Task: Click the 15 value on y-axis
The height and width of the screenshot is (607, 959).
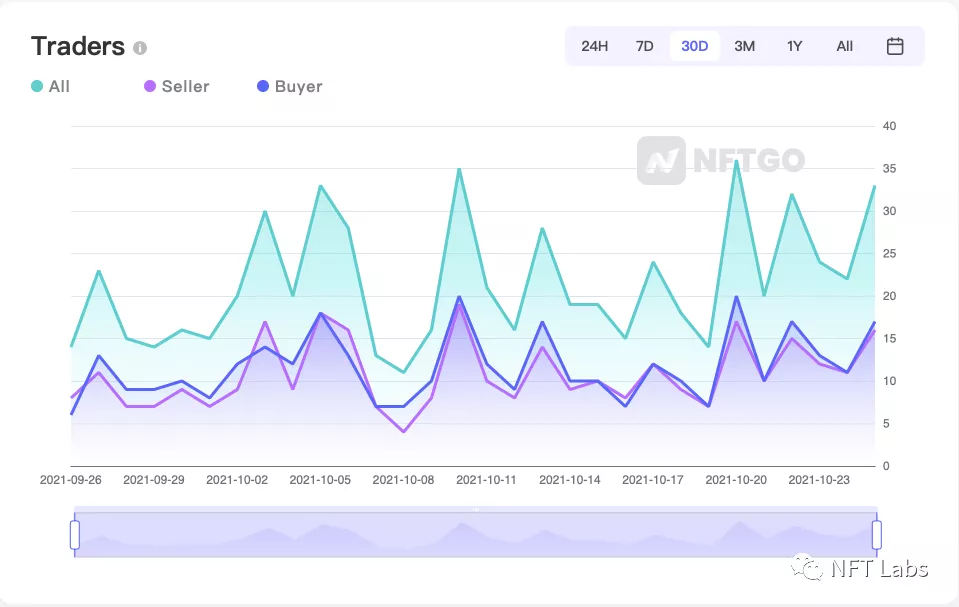Action: pos(889,338)
